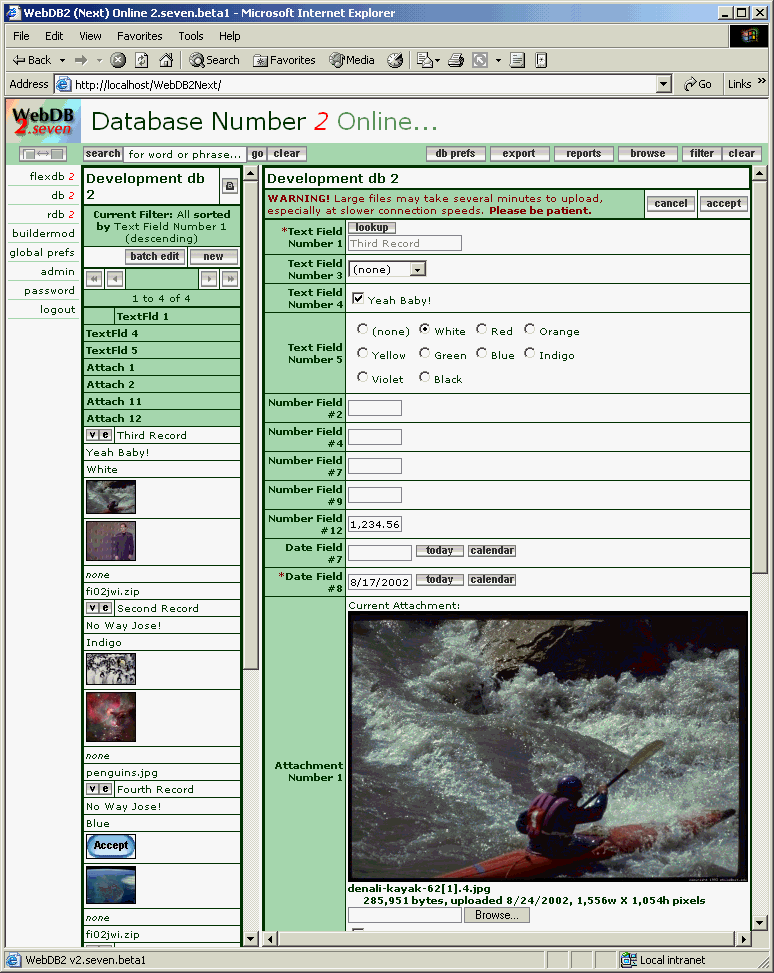Click the IE Back button
774x973 pixels.
pos(32,60)
